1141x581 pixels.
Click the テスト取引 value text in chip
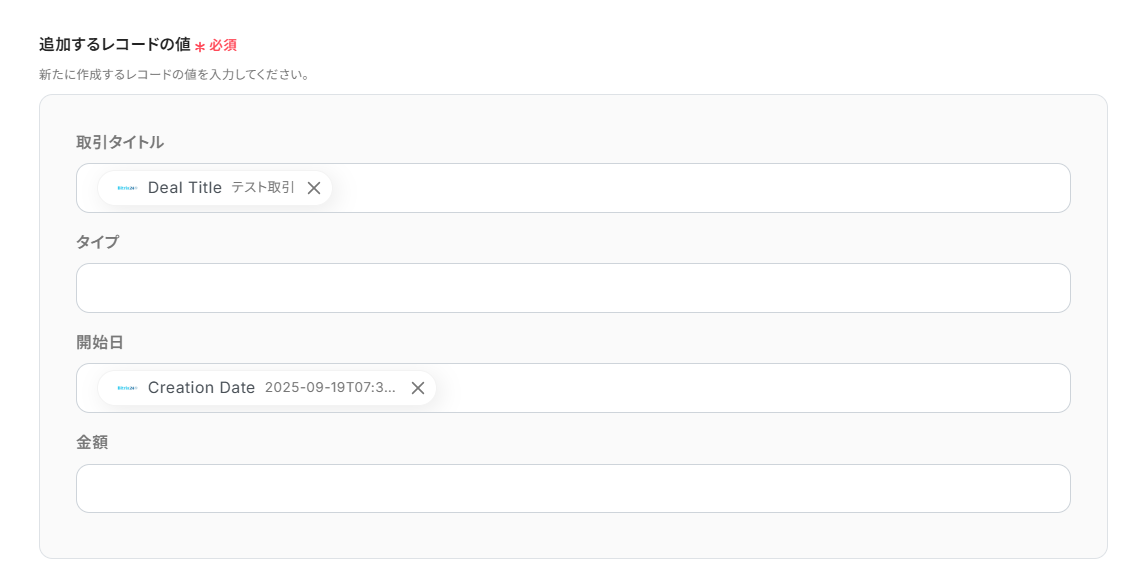pos(263,188)
